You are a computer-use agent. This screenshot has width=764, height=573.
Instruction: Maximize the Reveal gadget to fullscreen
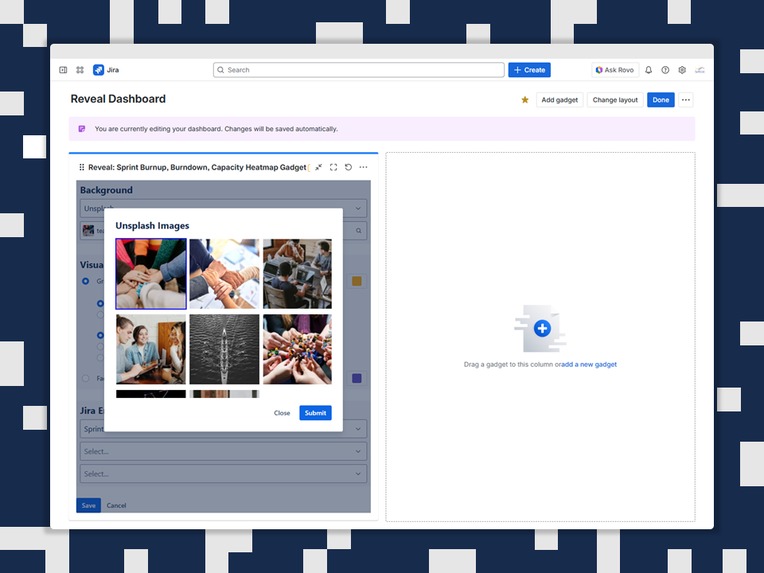tap(333, 167)
